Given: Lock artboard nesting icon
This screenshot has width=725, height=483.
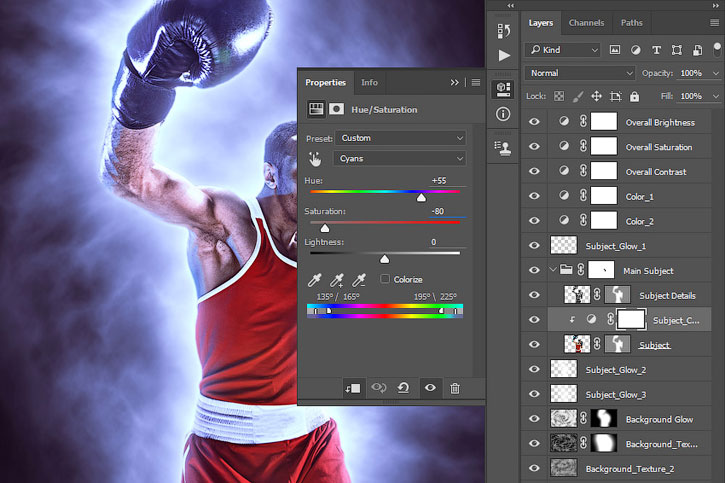Looking at the screenshot, I should (615, 96).
